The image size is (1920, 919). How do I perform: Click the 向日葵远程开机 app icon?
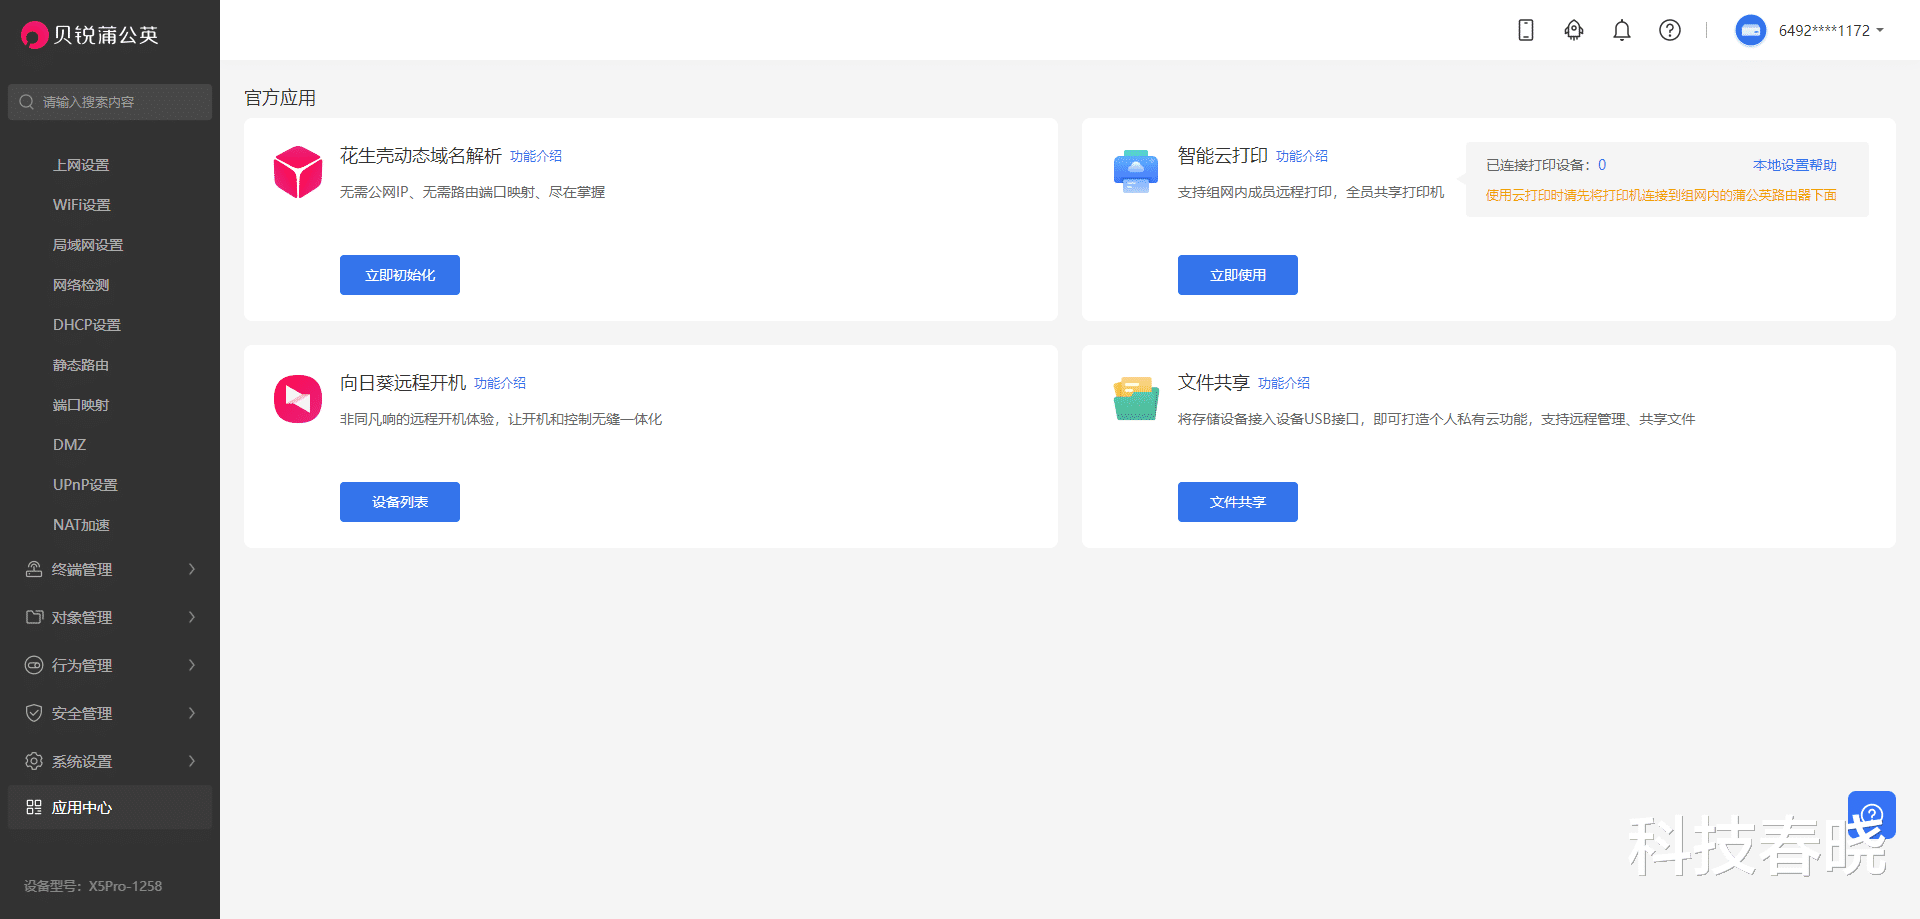tap(298, 399)
